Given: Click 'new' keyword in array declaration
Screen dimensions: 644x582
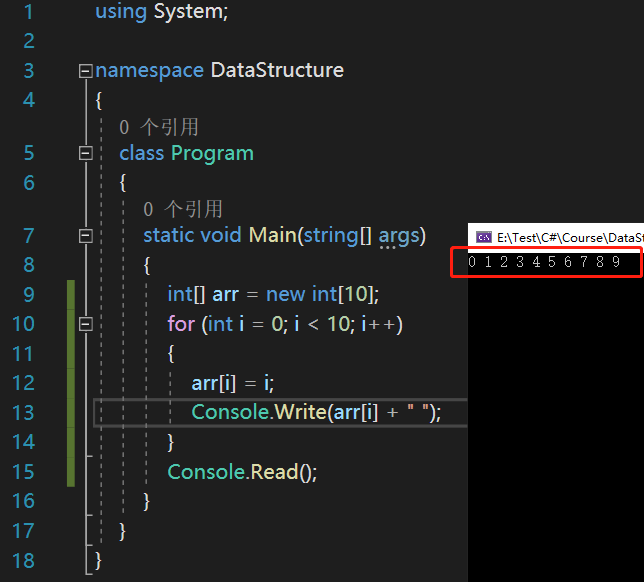Looking at the screenshot, I should (285, 294).
